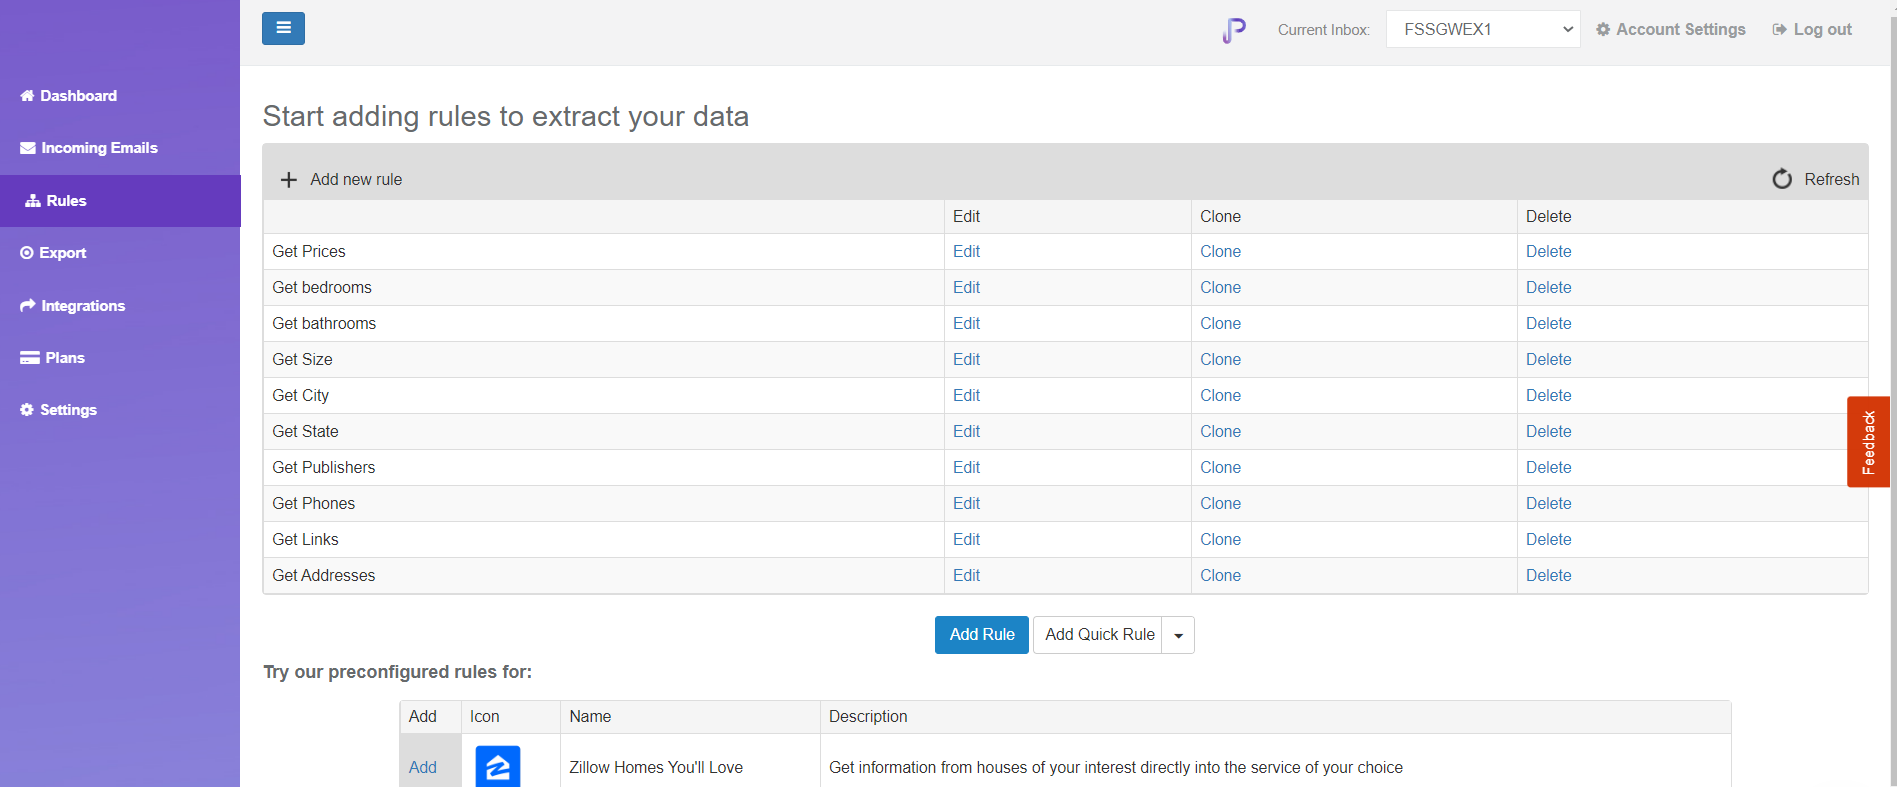Edit the Get State rule
The image size is (1897, 787).
tap(966, 432)
